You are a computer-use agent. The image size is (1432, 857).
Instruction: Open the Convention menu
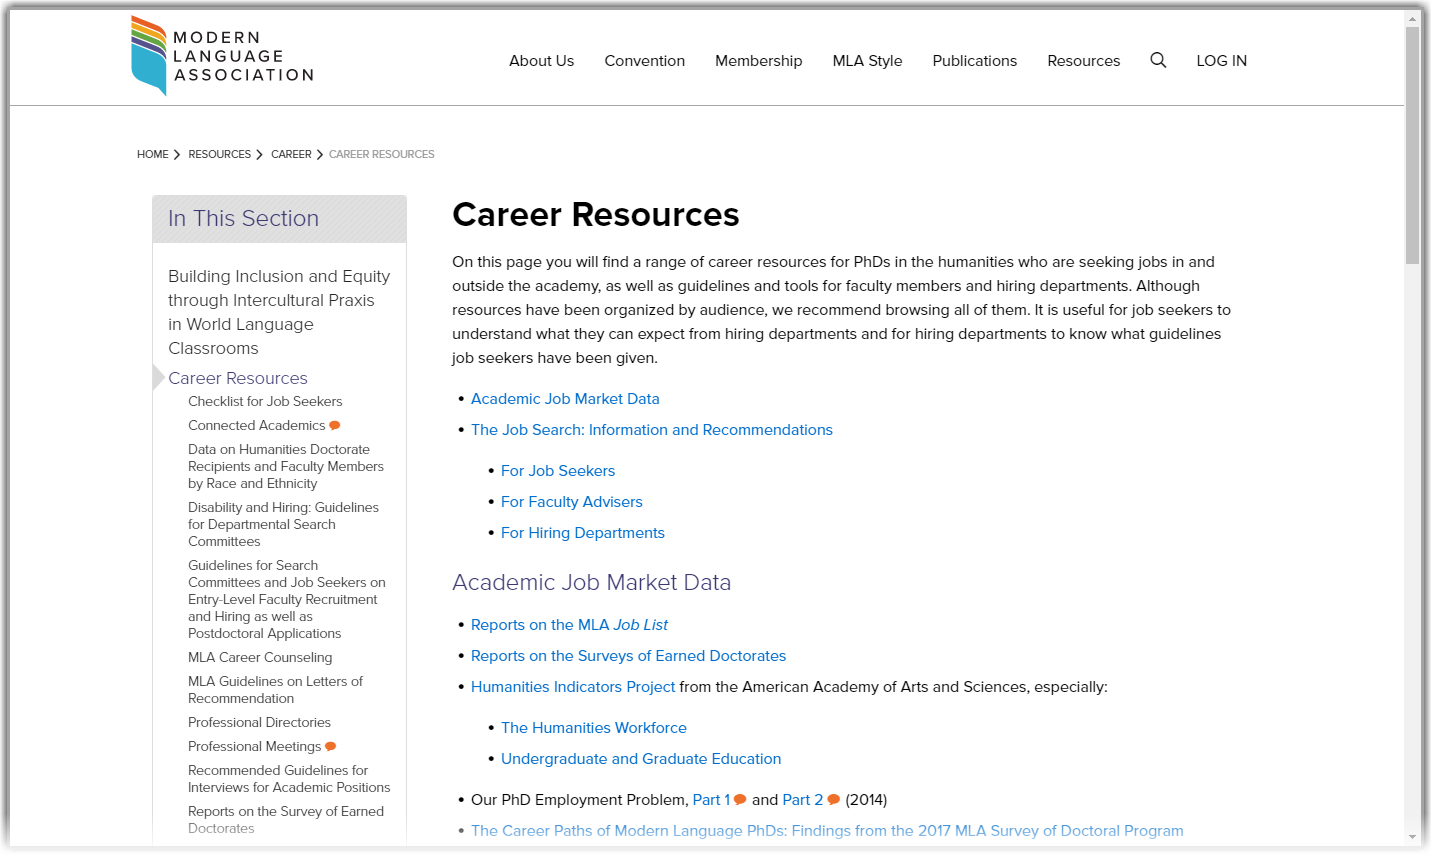tap(644, 61)
